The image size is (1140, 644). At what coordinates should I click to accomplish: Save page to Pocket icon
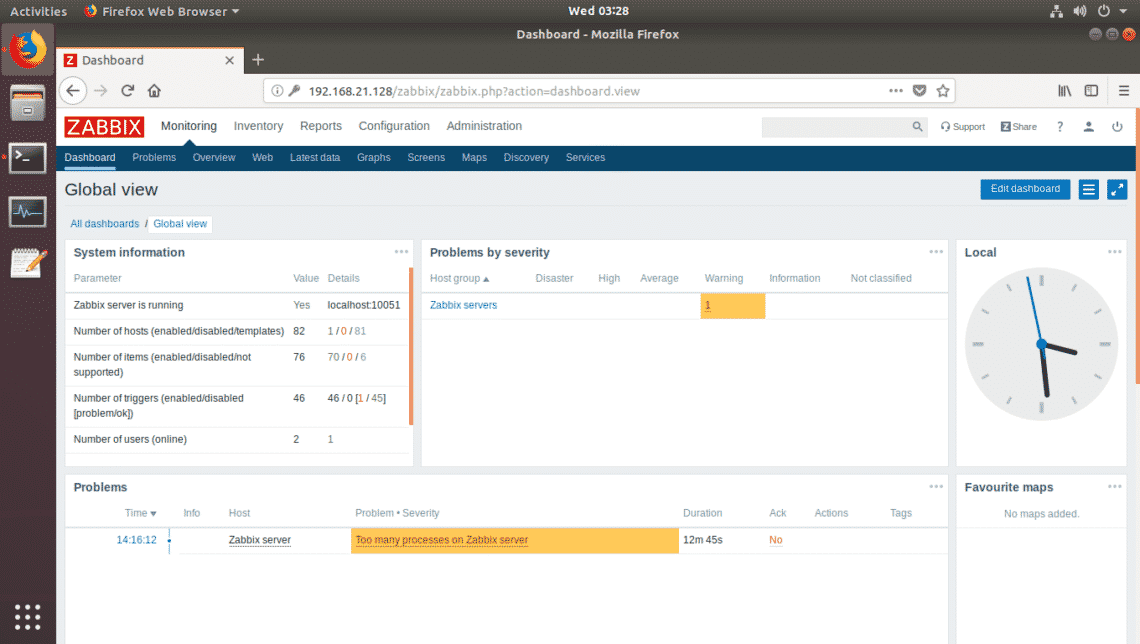coord(920,91)
